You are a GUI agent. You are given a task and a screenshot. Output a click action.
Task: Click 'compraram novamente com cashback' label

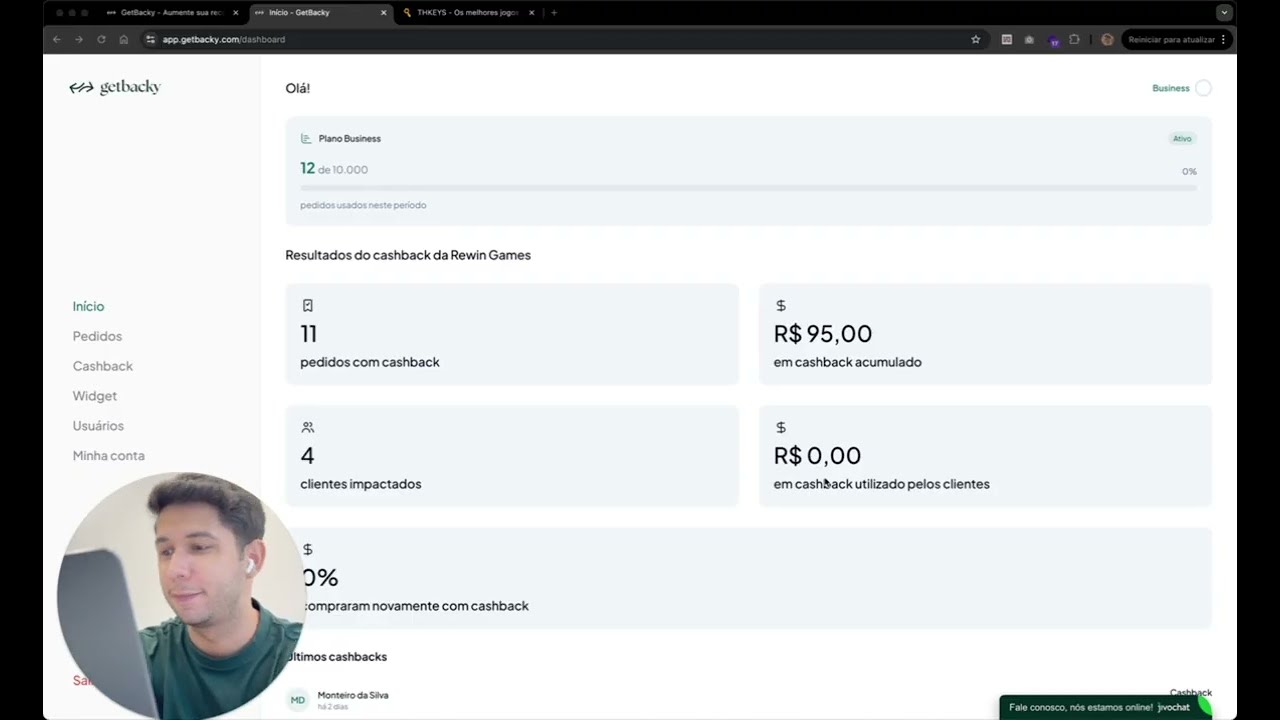pos(415,606)
